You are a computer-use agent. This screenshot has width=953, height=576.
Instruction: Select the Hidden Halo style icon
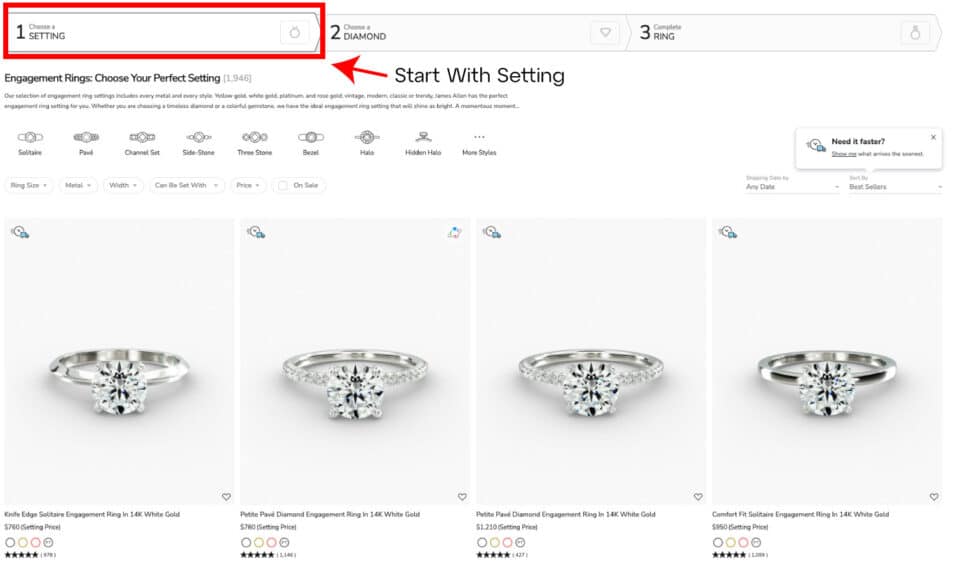(425, 141)
